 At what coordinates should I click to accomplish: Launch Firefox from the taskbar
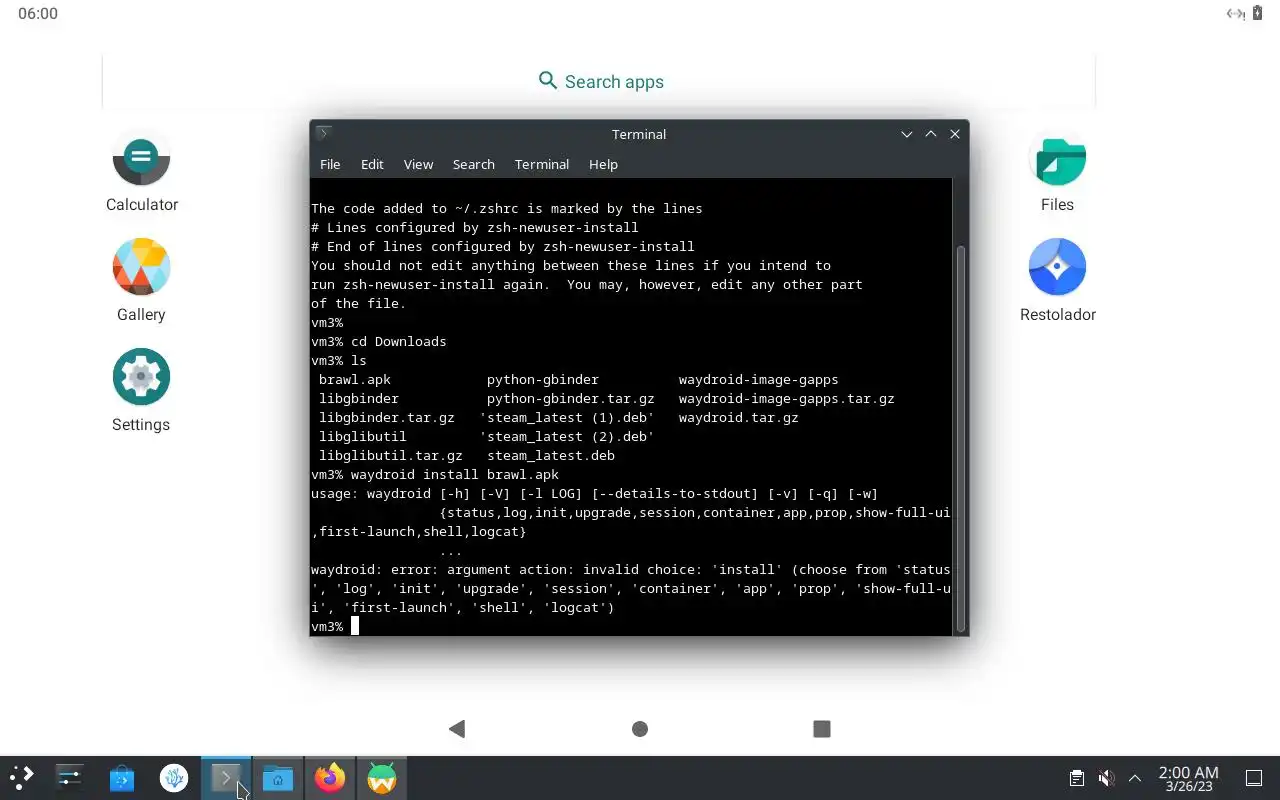tap(330, 778)
